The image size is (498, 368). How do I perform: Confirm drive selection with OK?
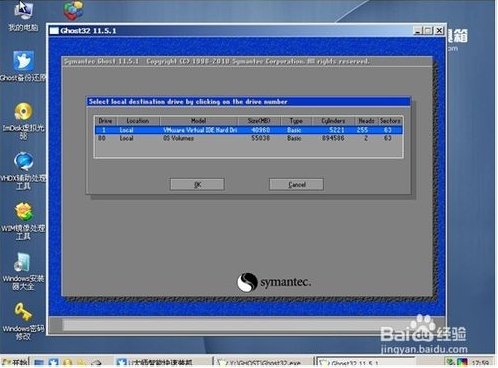[x=197, y=184]
